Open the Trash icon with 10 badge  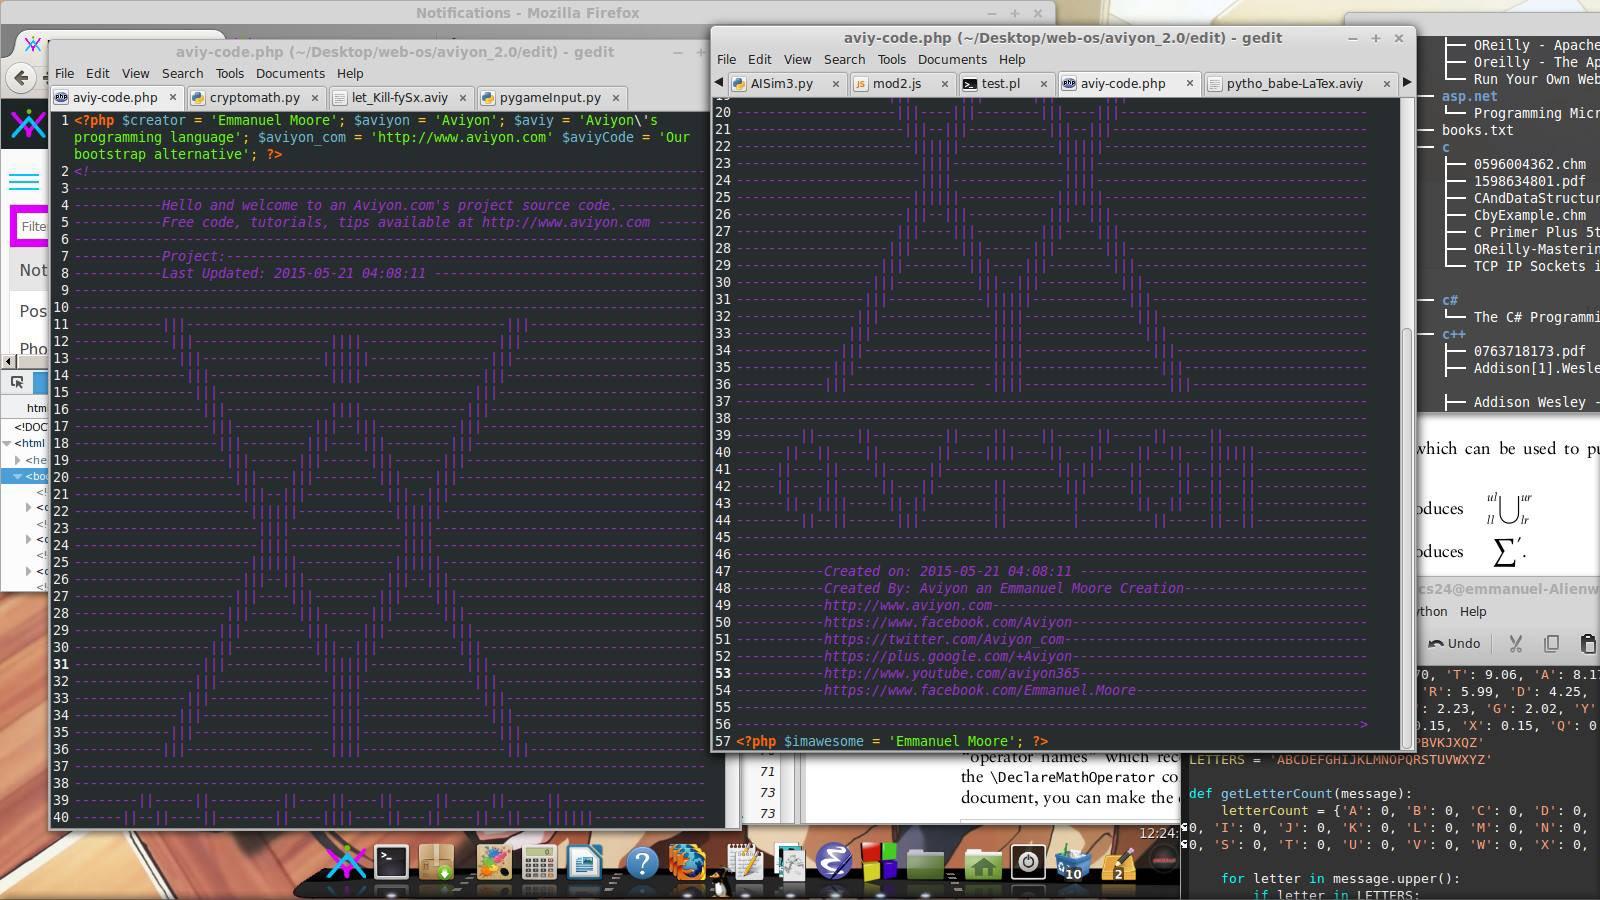pyautogui.click(x=1073, y=863)
